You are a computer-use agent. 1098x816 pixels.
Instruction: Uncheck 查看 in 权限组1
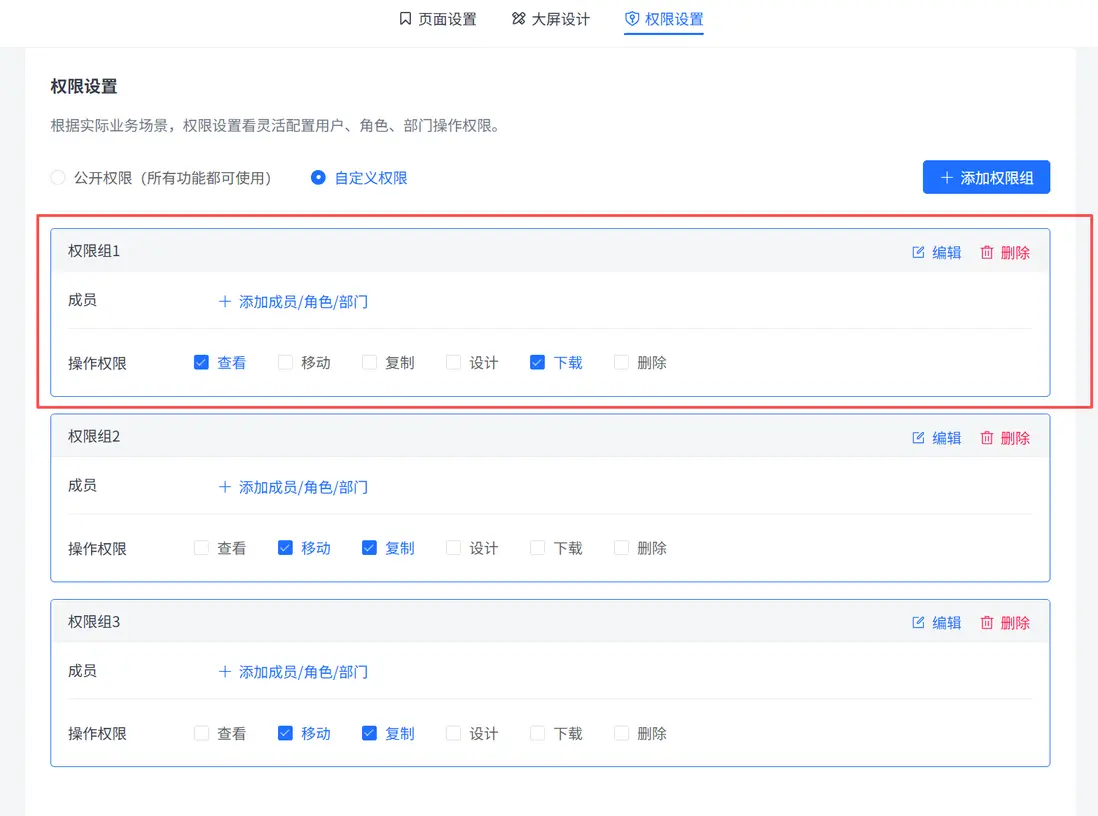[201, 362]
